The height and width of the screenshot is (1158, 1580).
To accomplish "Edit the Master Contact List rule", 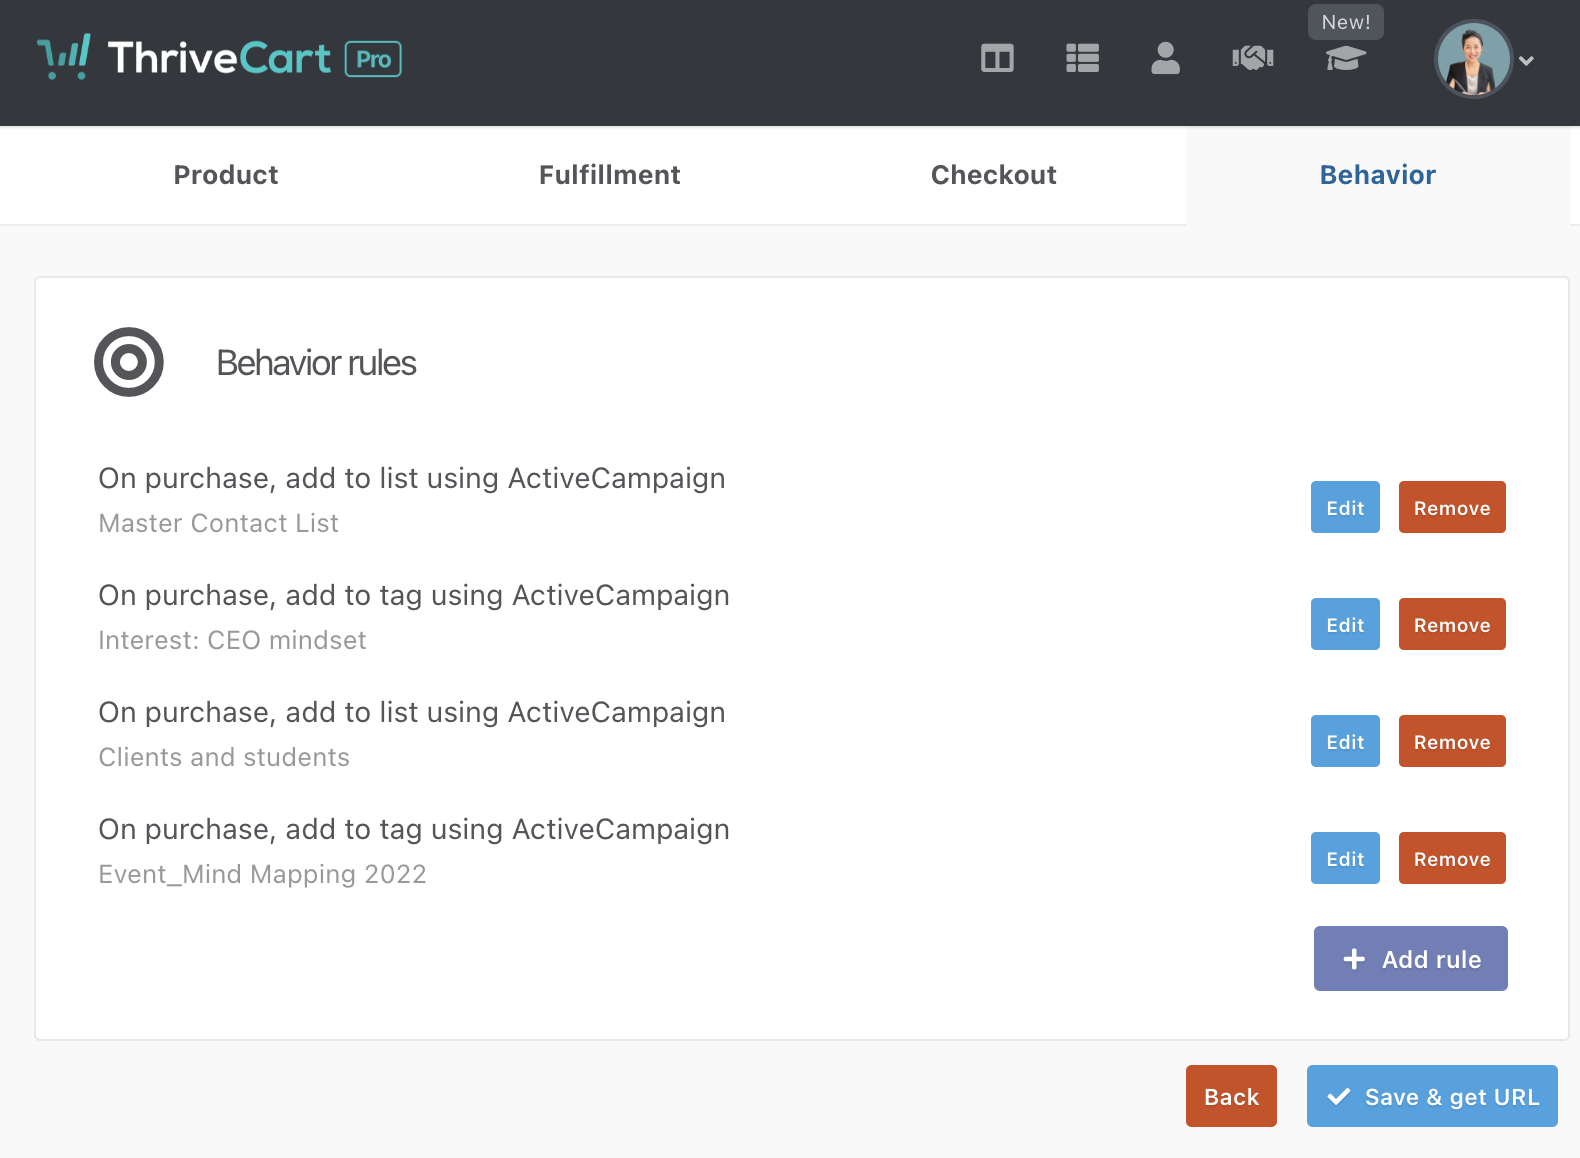I will click(x=1345, y=507).
